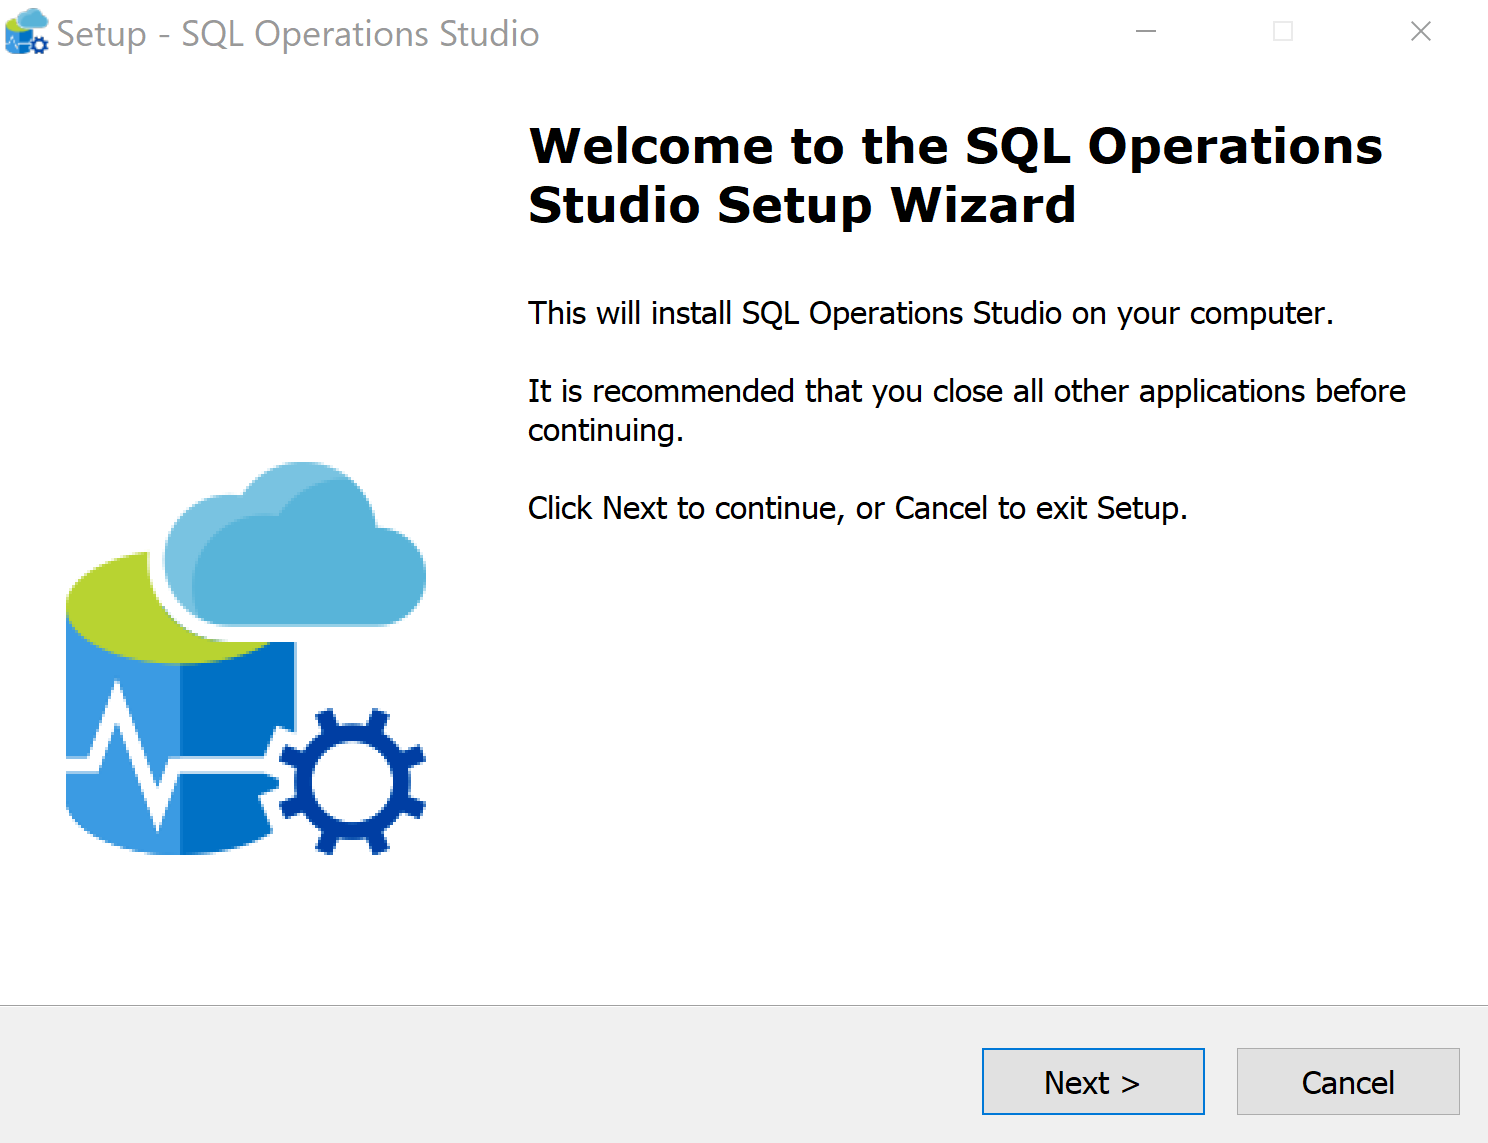Click the This will install sentence

coord(929,313)
